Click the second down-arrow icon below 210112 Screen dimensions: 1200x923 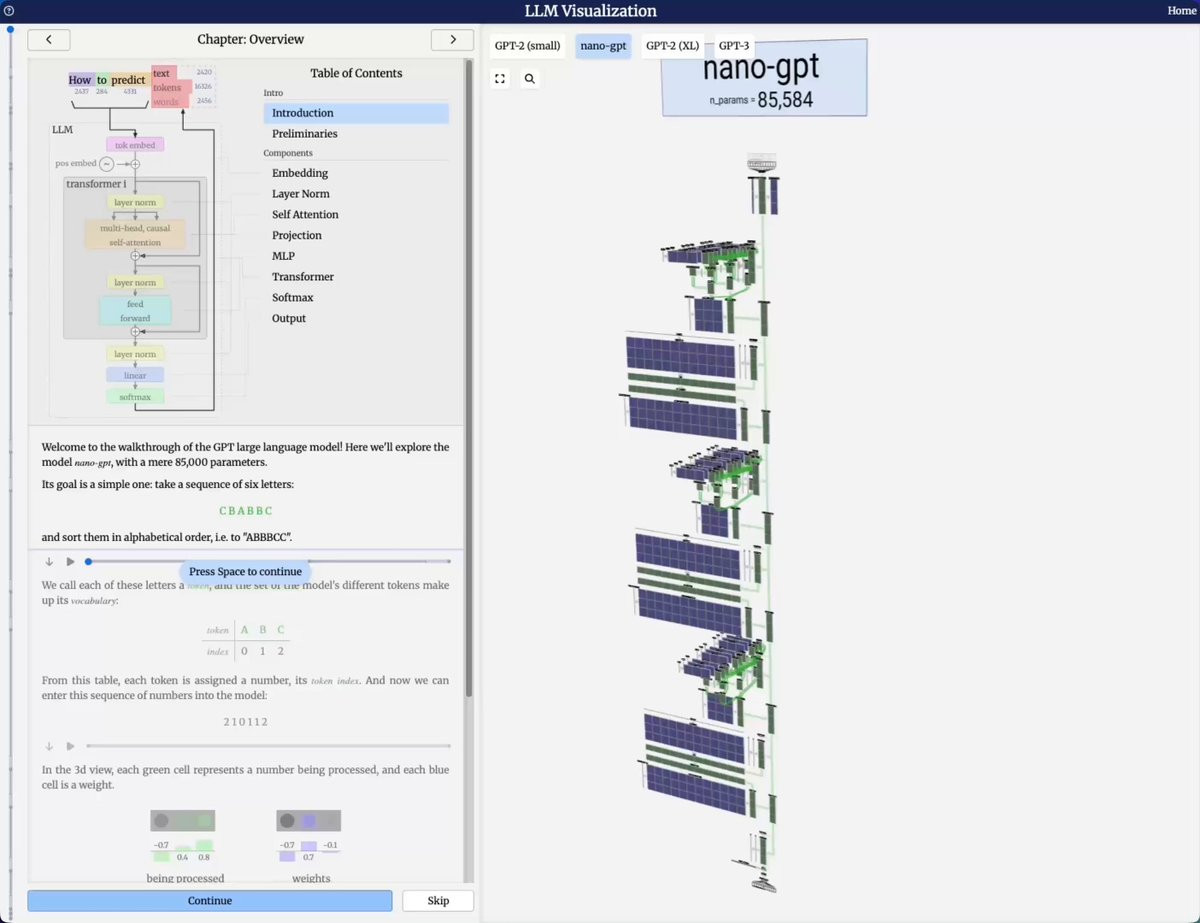point(49,746)
